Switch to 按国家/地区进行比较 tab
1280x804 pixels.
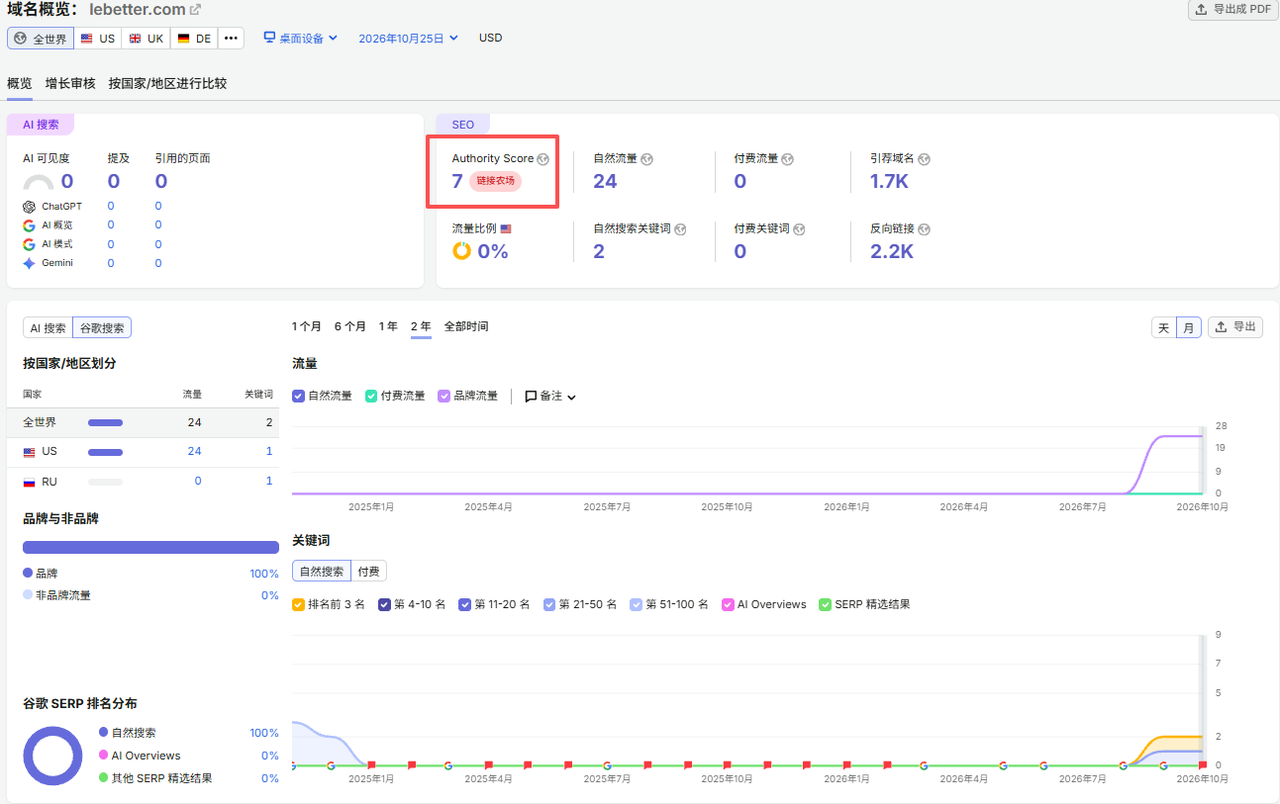(x=168, y=83)
